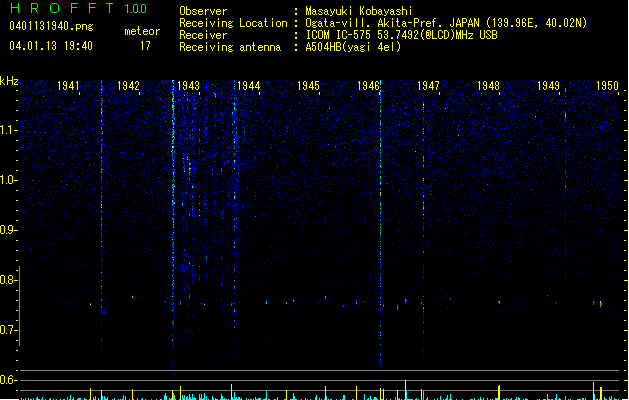The image size is (629, 400).
Task: Click the HROFFT 1.0.0 title text
Action: click(x=78, y=8)
